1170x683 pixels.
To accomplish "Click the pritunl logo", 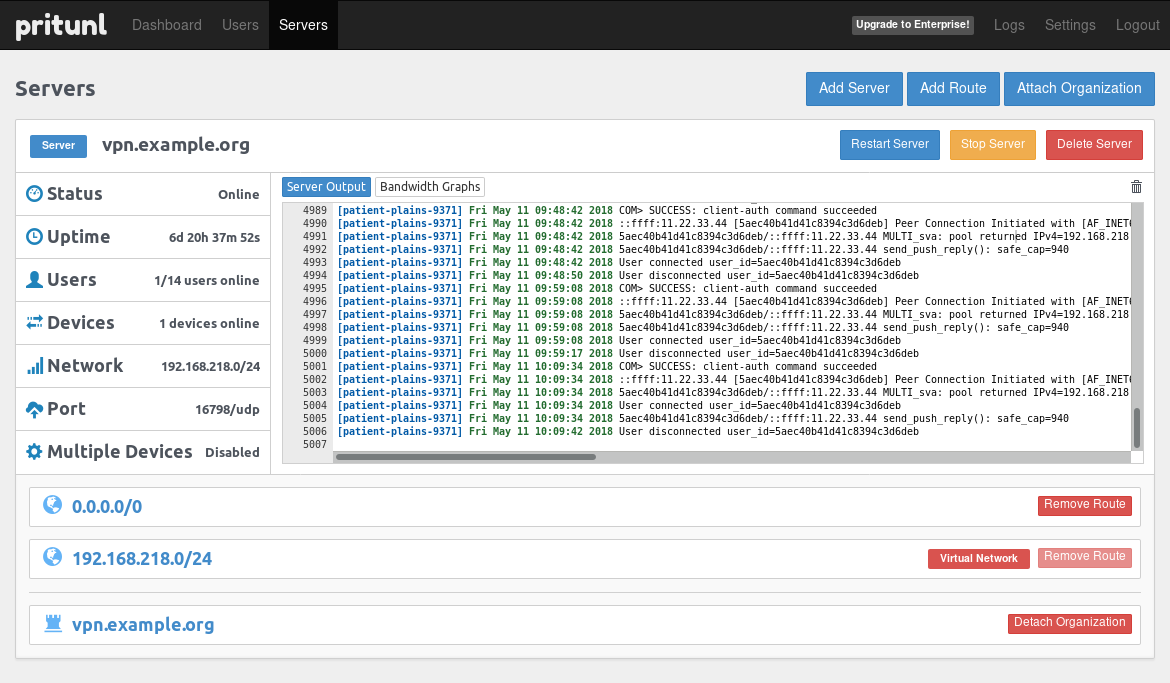I will [x=61, y=25].
